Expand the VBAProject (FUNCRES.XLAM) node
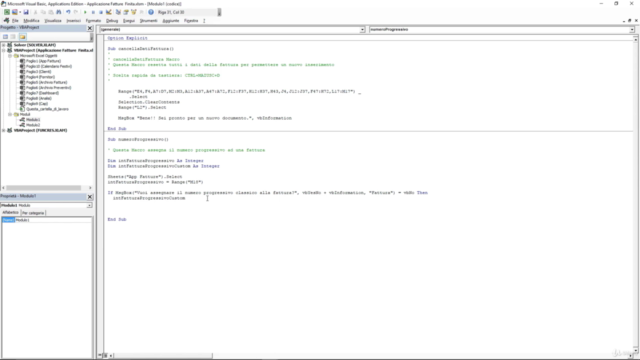640x360 pixels. point(4,130)
